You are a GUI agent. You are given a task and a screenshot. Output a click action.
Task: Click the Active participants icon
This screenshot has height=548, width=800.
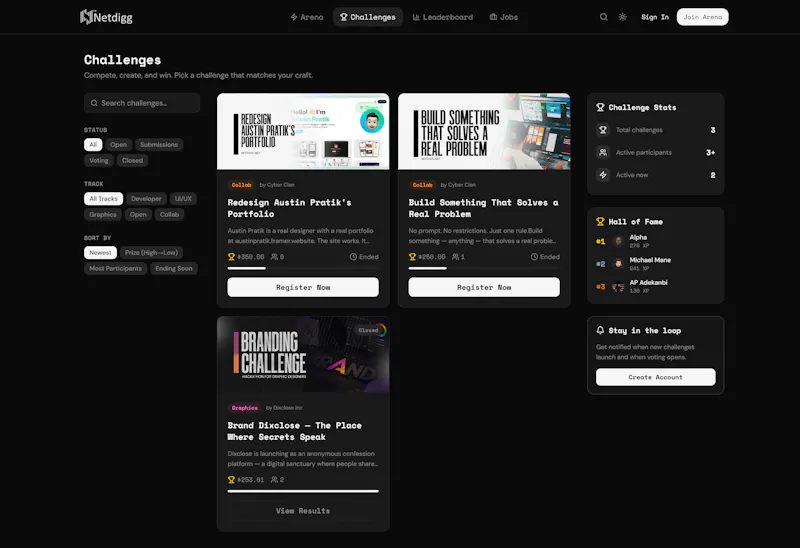pos(603,153)
